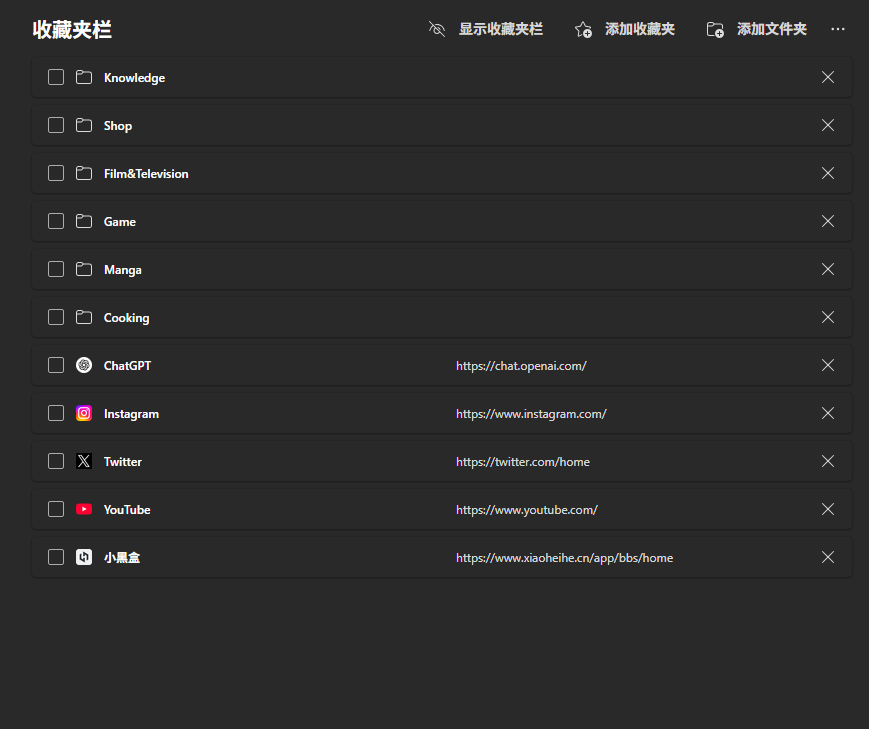
Task: Click the Instagram favicon
Action: pos(84,413)
